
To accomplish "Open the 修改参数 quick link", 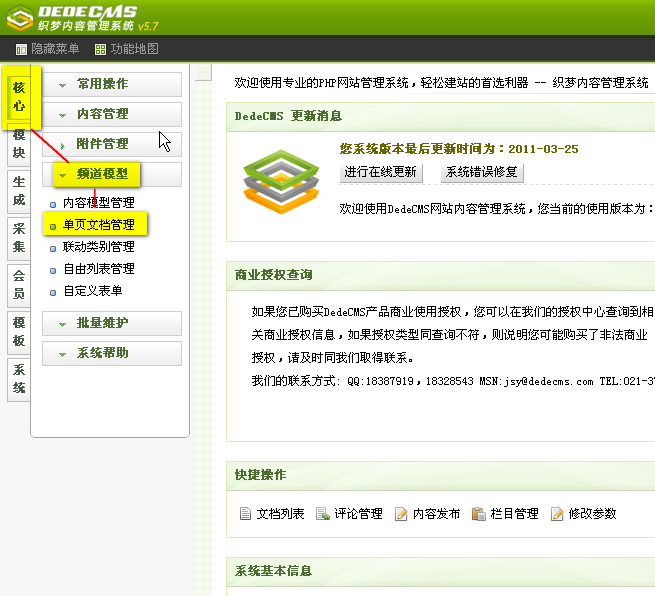I will 592,514.
